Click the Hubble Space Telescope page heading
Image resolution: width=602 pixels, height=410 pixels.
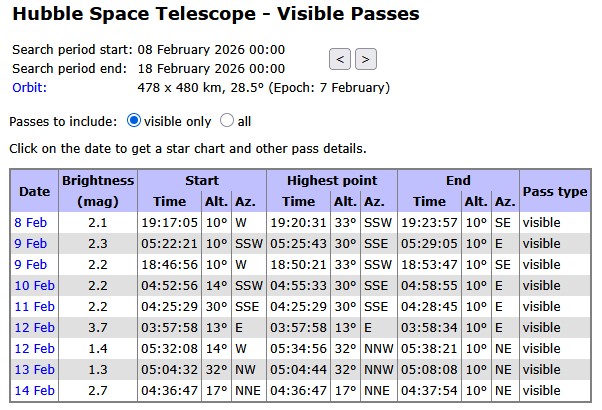(x=214, y=14)
